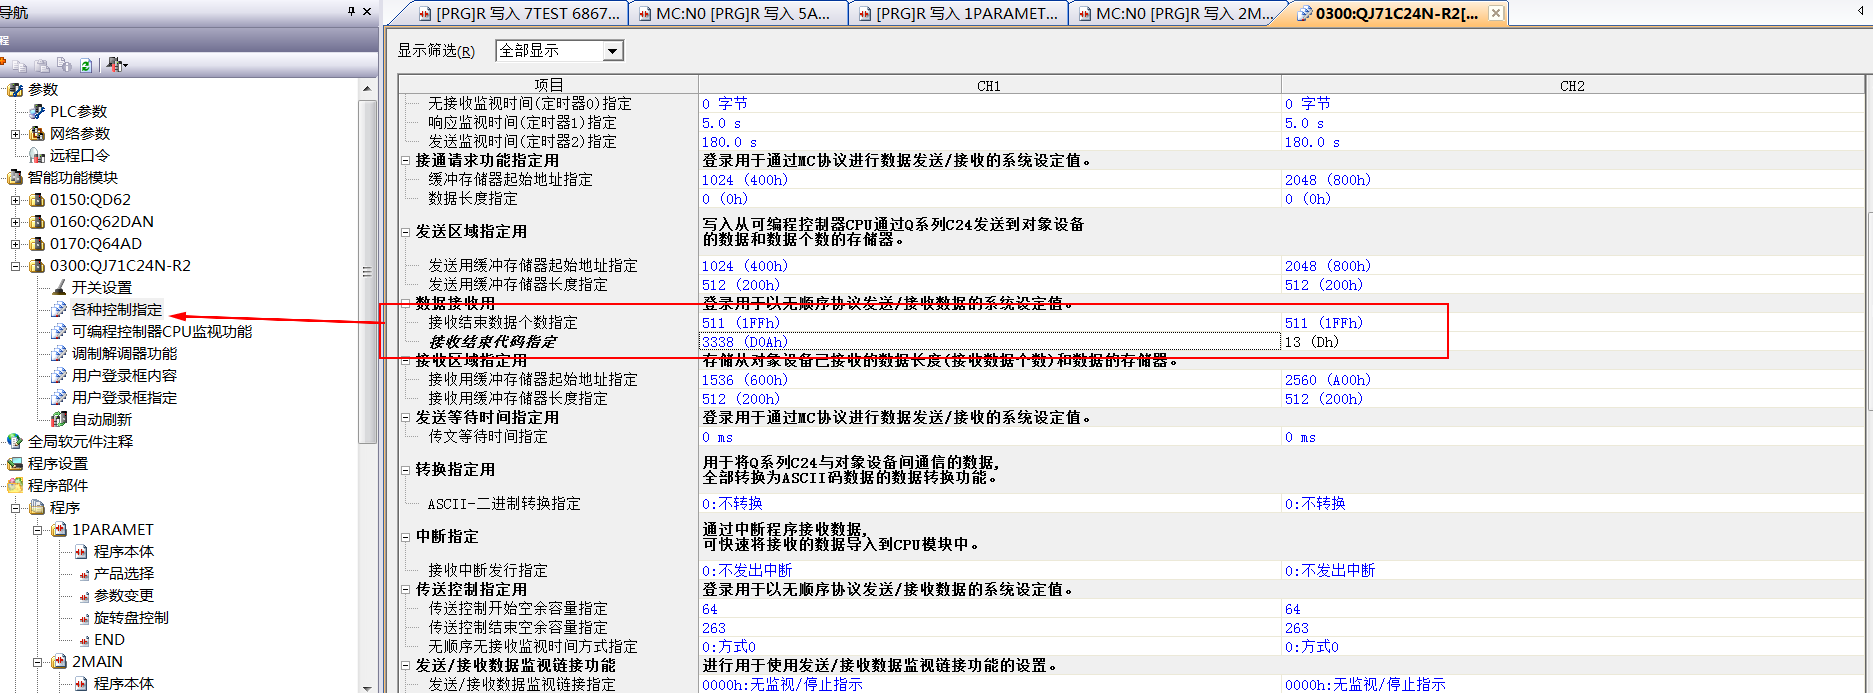The height and width of the screenshot is (693, 1873).
Task: Click the 远程口令 remote password icon
Action: click(x=38, y=155)
